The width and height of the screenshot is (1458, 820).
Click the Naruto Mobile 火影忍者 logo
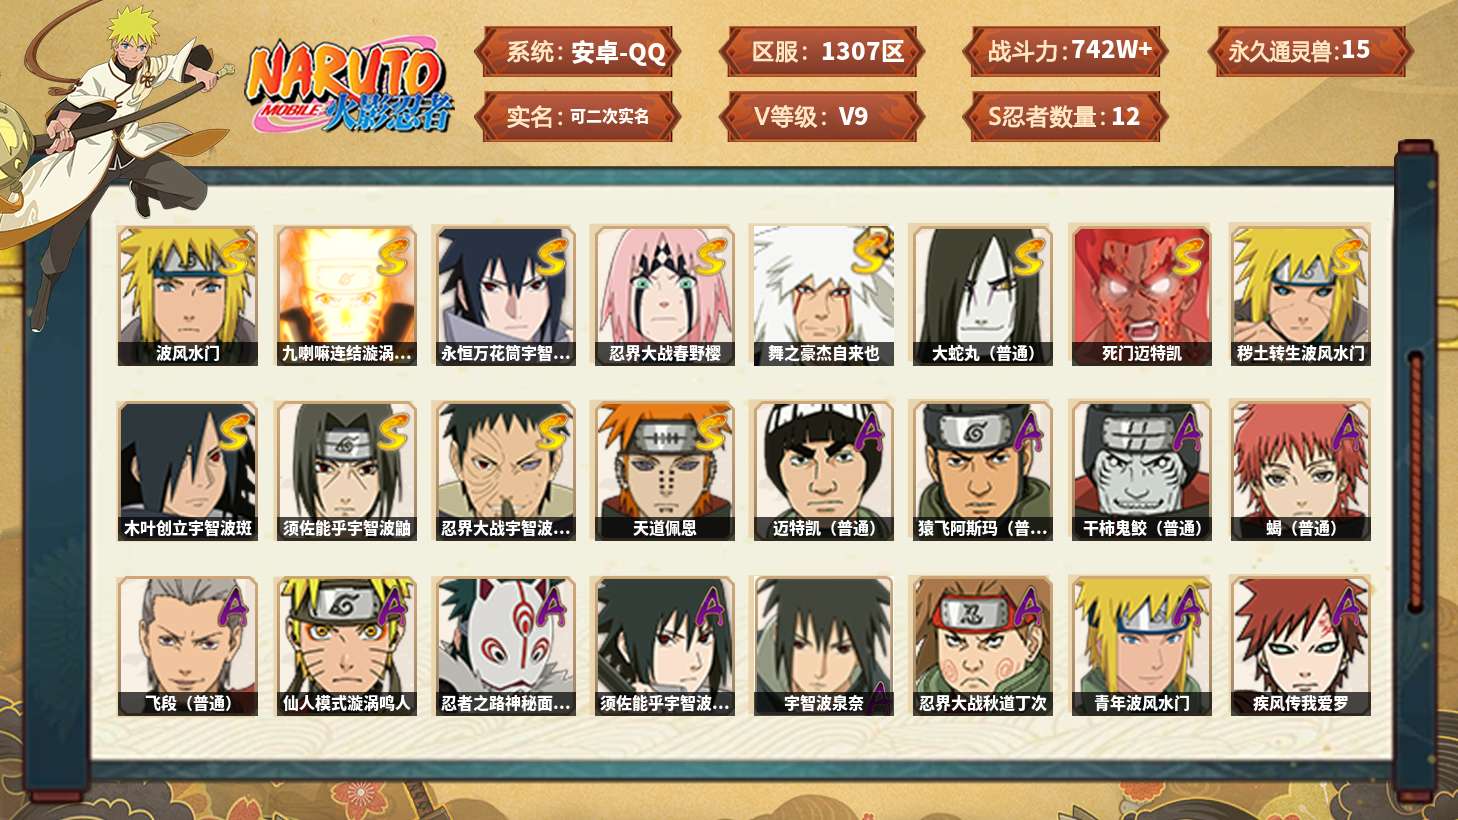[350, 87]
